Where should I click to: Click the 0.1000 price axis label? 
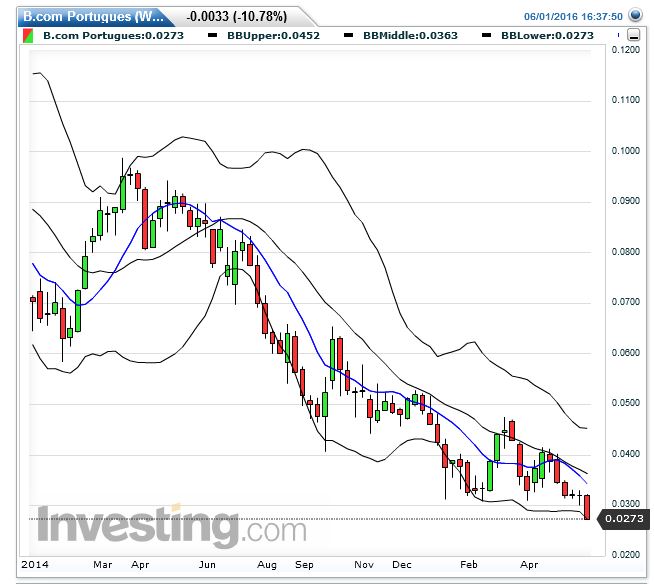(626, 151)
